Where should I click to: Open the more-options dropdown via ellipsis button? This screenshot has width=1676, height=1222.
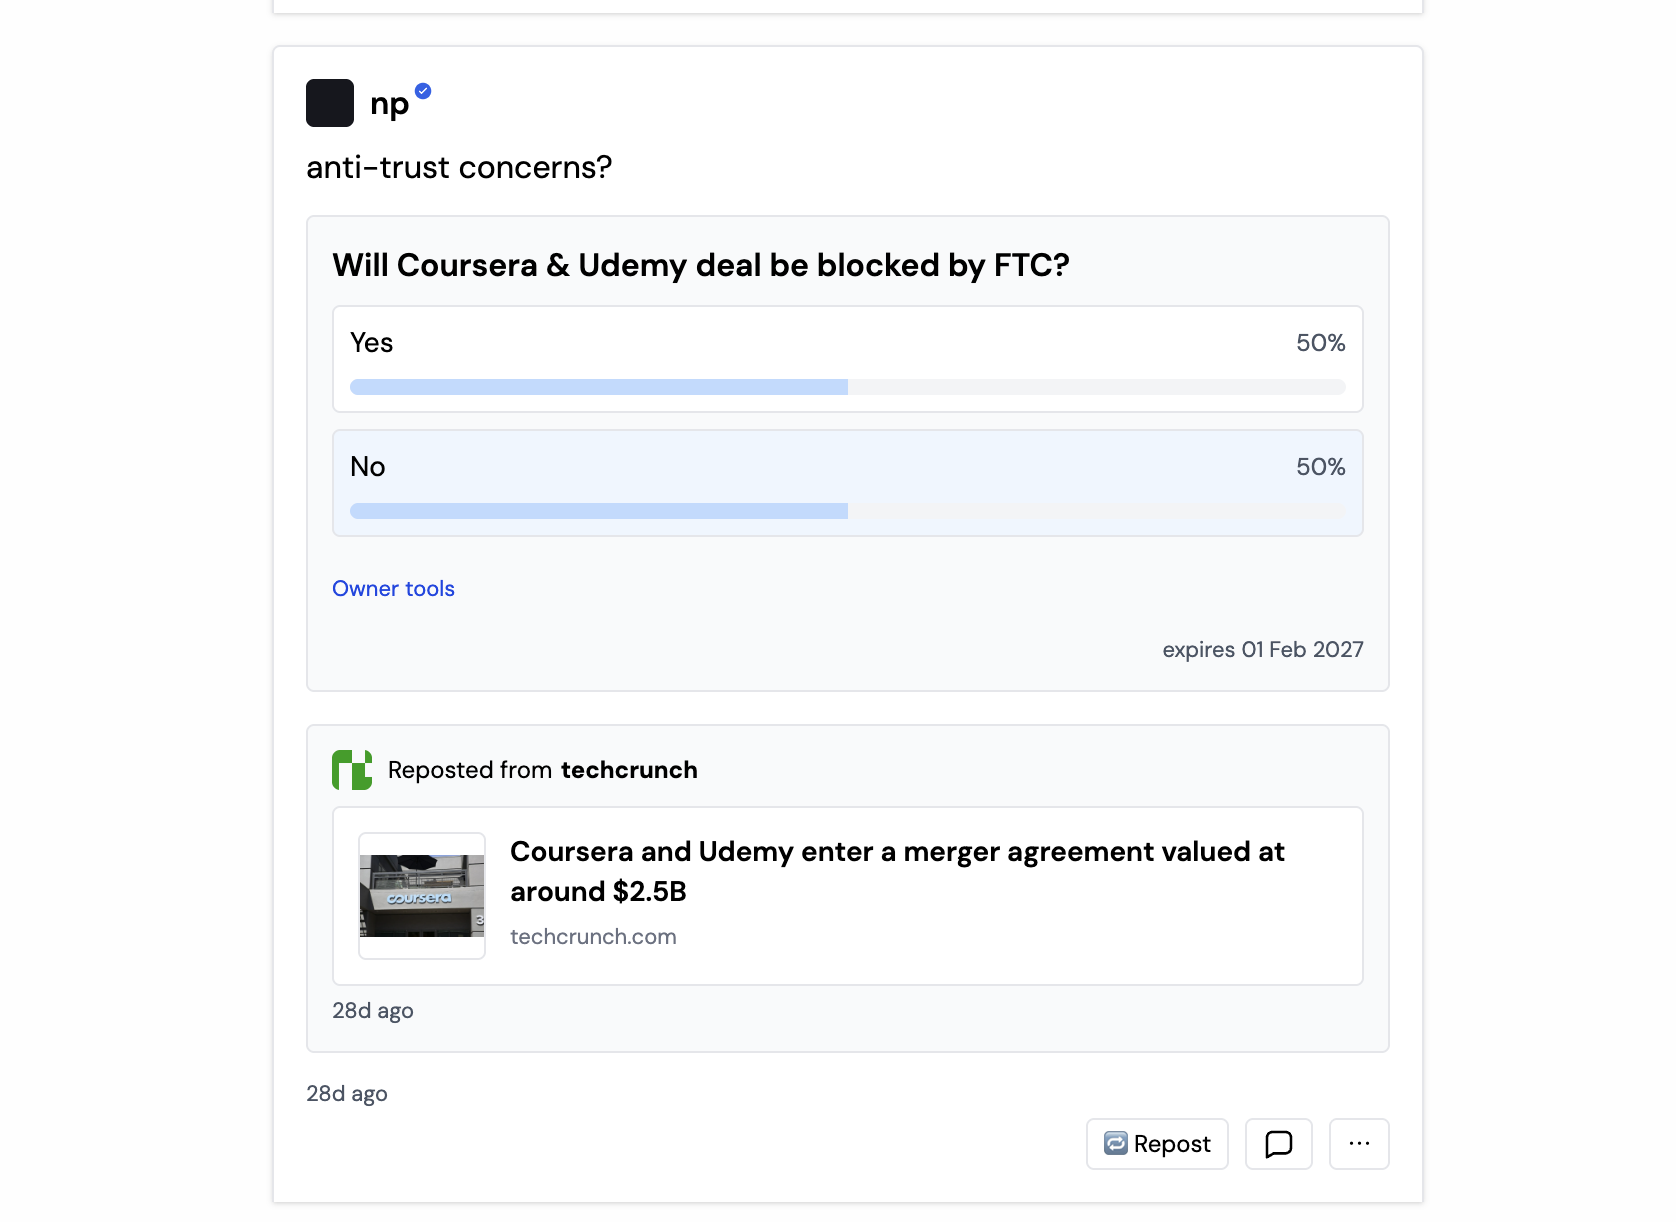tap(1358, 1143)
